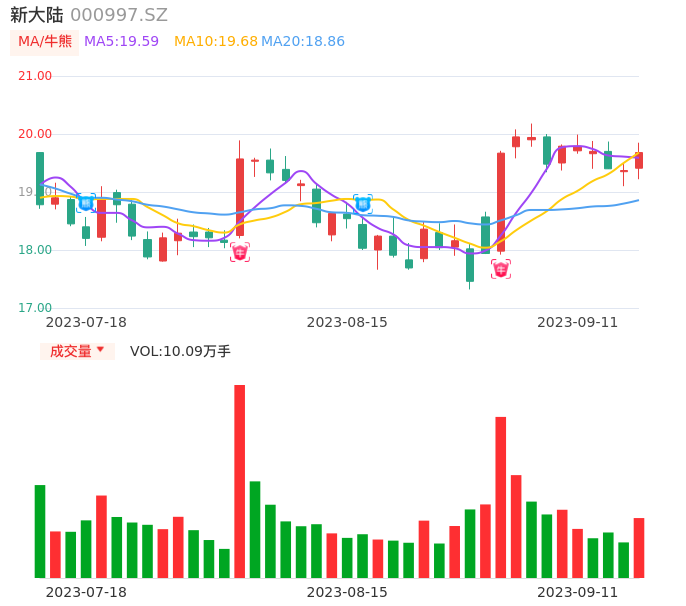Viewport: 686px width, 606px height.
Task: Click the large red candlestick rising to 19.70
Action: point(501,201)
